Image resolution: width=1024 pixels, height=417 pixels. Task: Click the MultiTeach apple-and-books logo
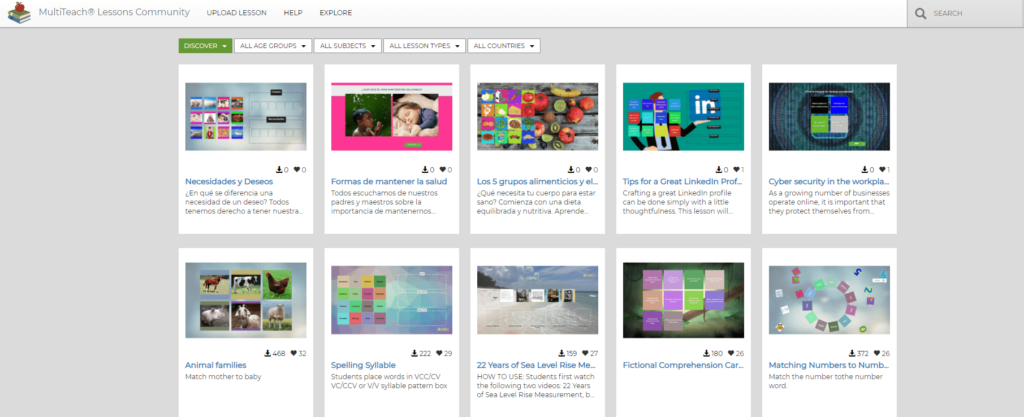pyautogui.click(x=20, y=12)
